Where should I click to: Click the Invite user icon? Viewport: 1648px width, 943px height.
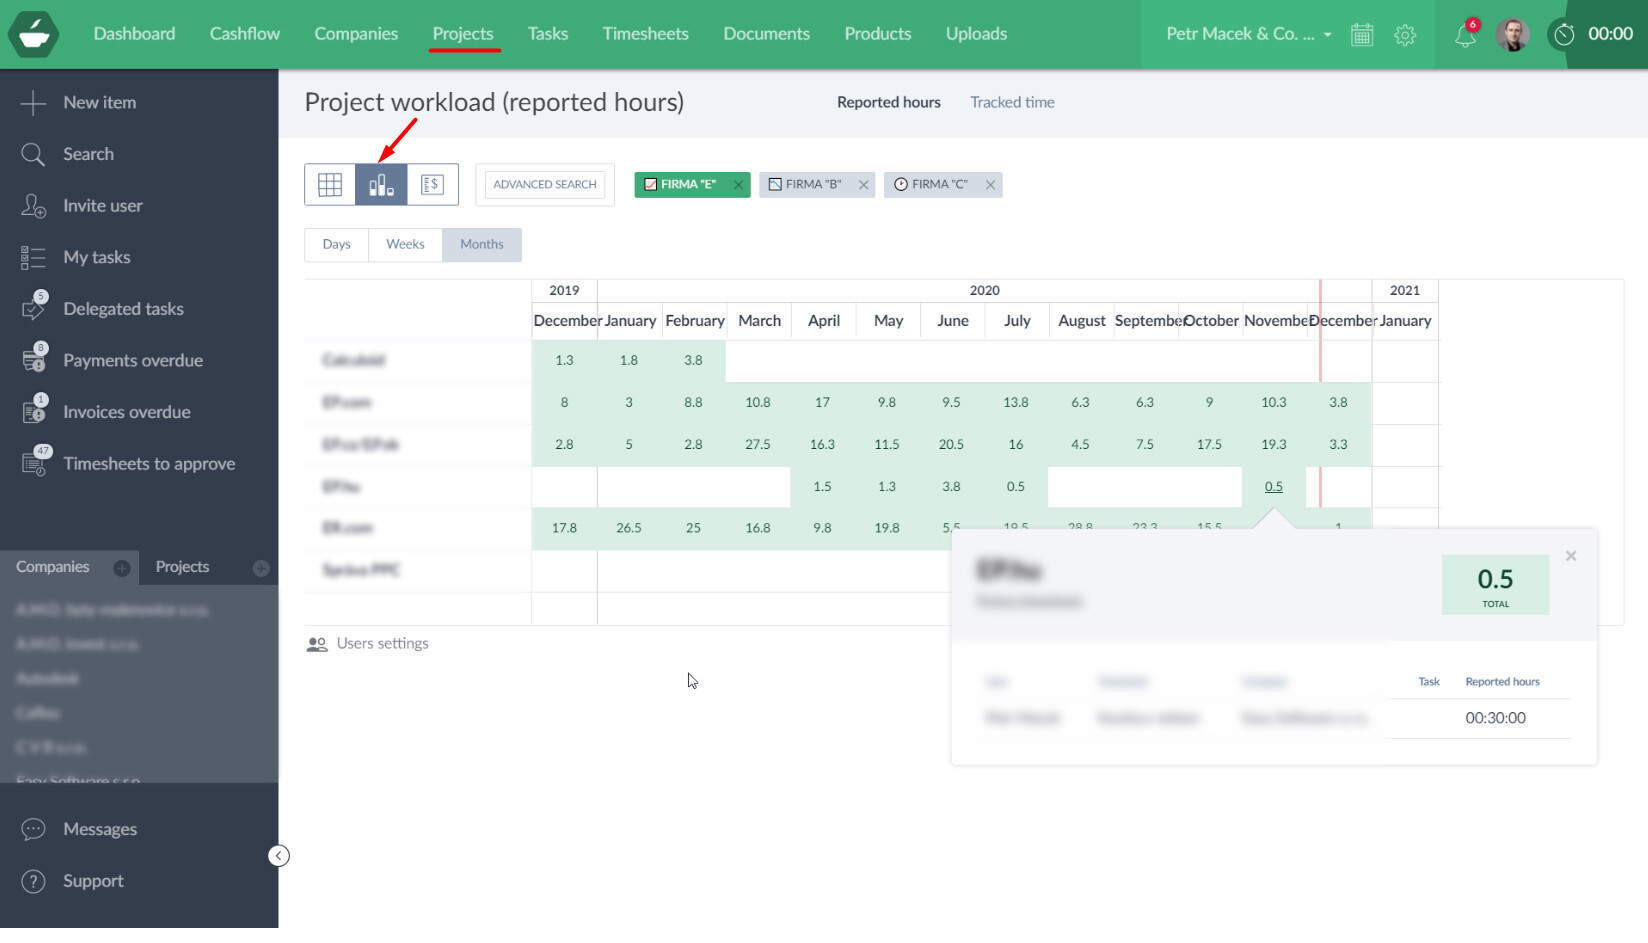point(33,206)
